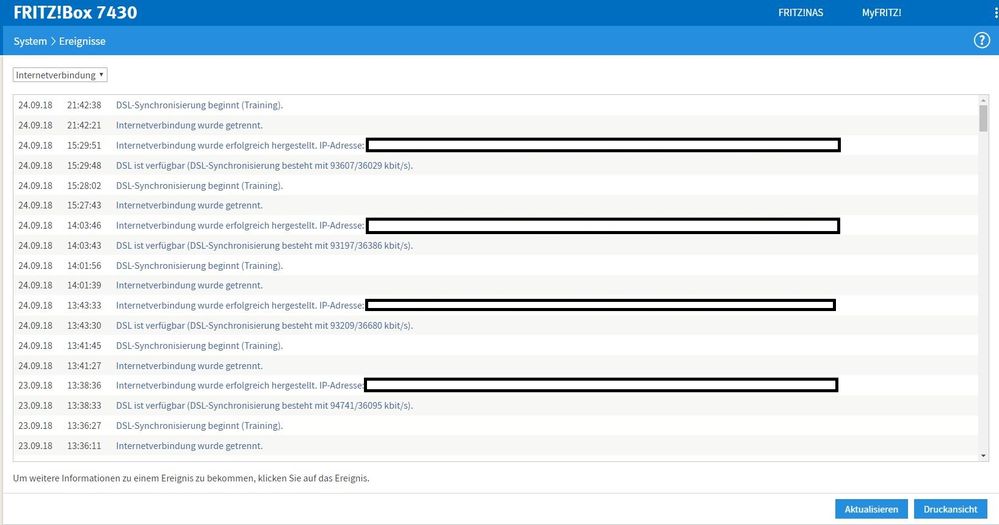This screenshot has height=525, width=999.
Task: Select event at 13:41:27 getrennt
Action: click(x=496, y=366)
